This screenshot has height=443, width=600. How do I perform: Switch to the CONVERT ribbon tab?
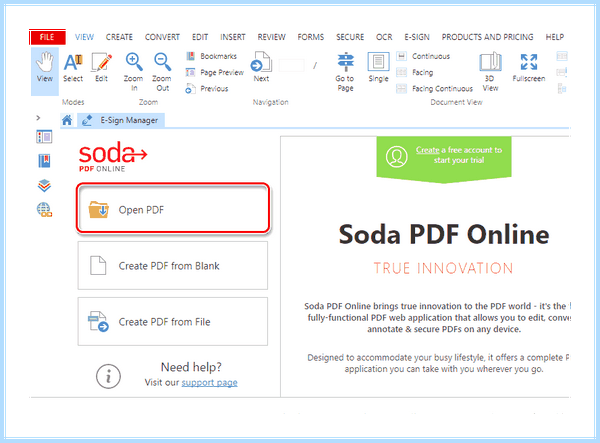point(162,37)
